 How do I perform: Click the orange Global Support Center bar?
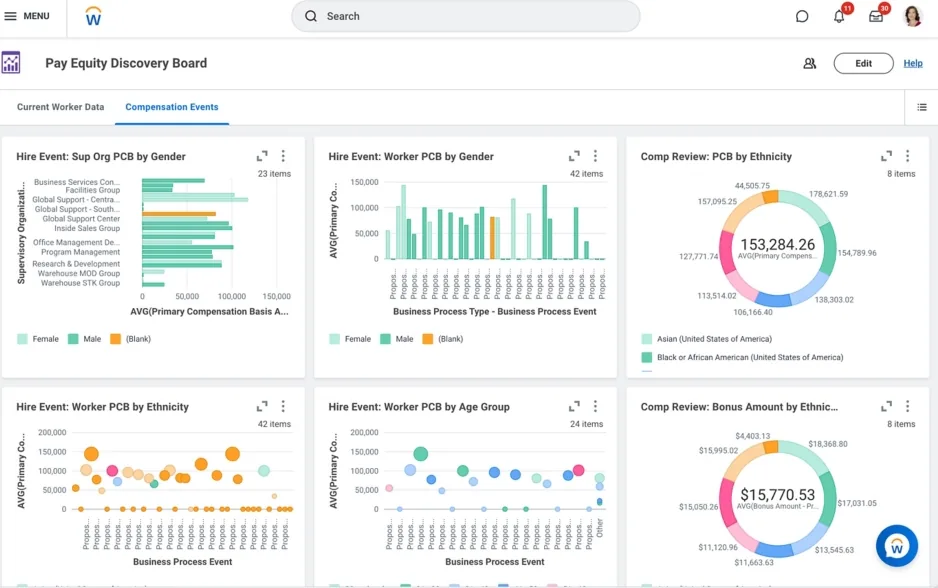179,214
